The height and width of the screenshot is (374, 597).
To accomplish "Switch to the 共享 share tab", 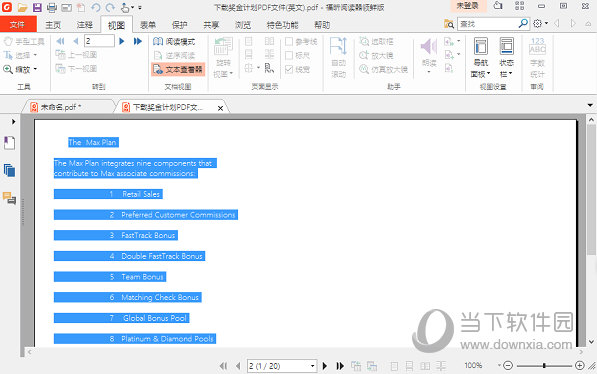I will tap(211, 25).
